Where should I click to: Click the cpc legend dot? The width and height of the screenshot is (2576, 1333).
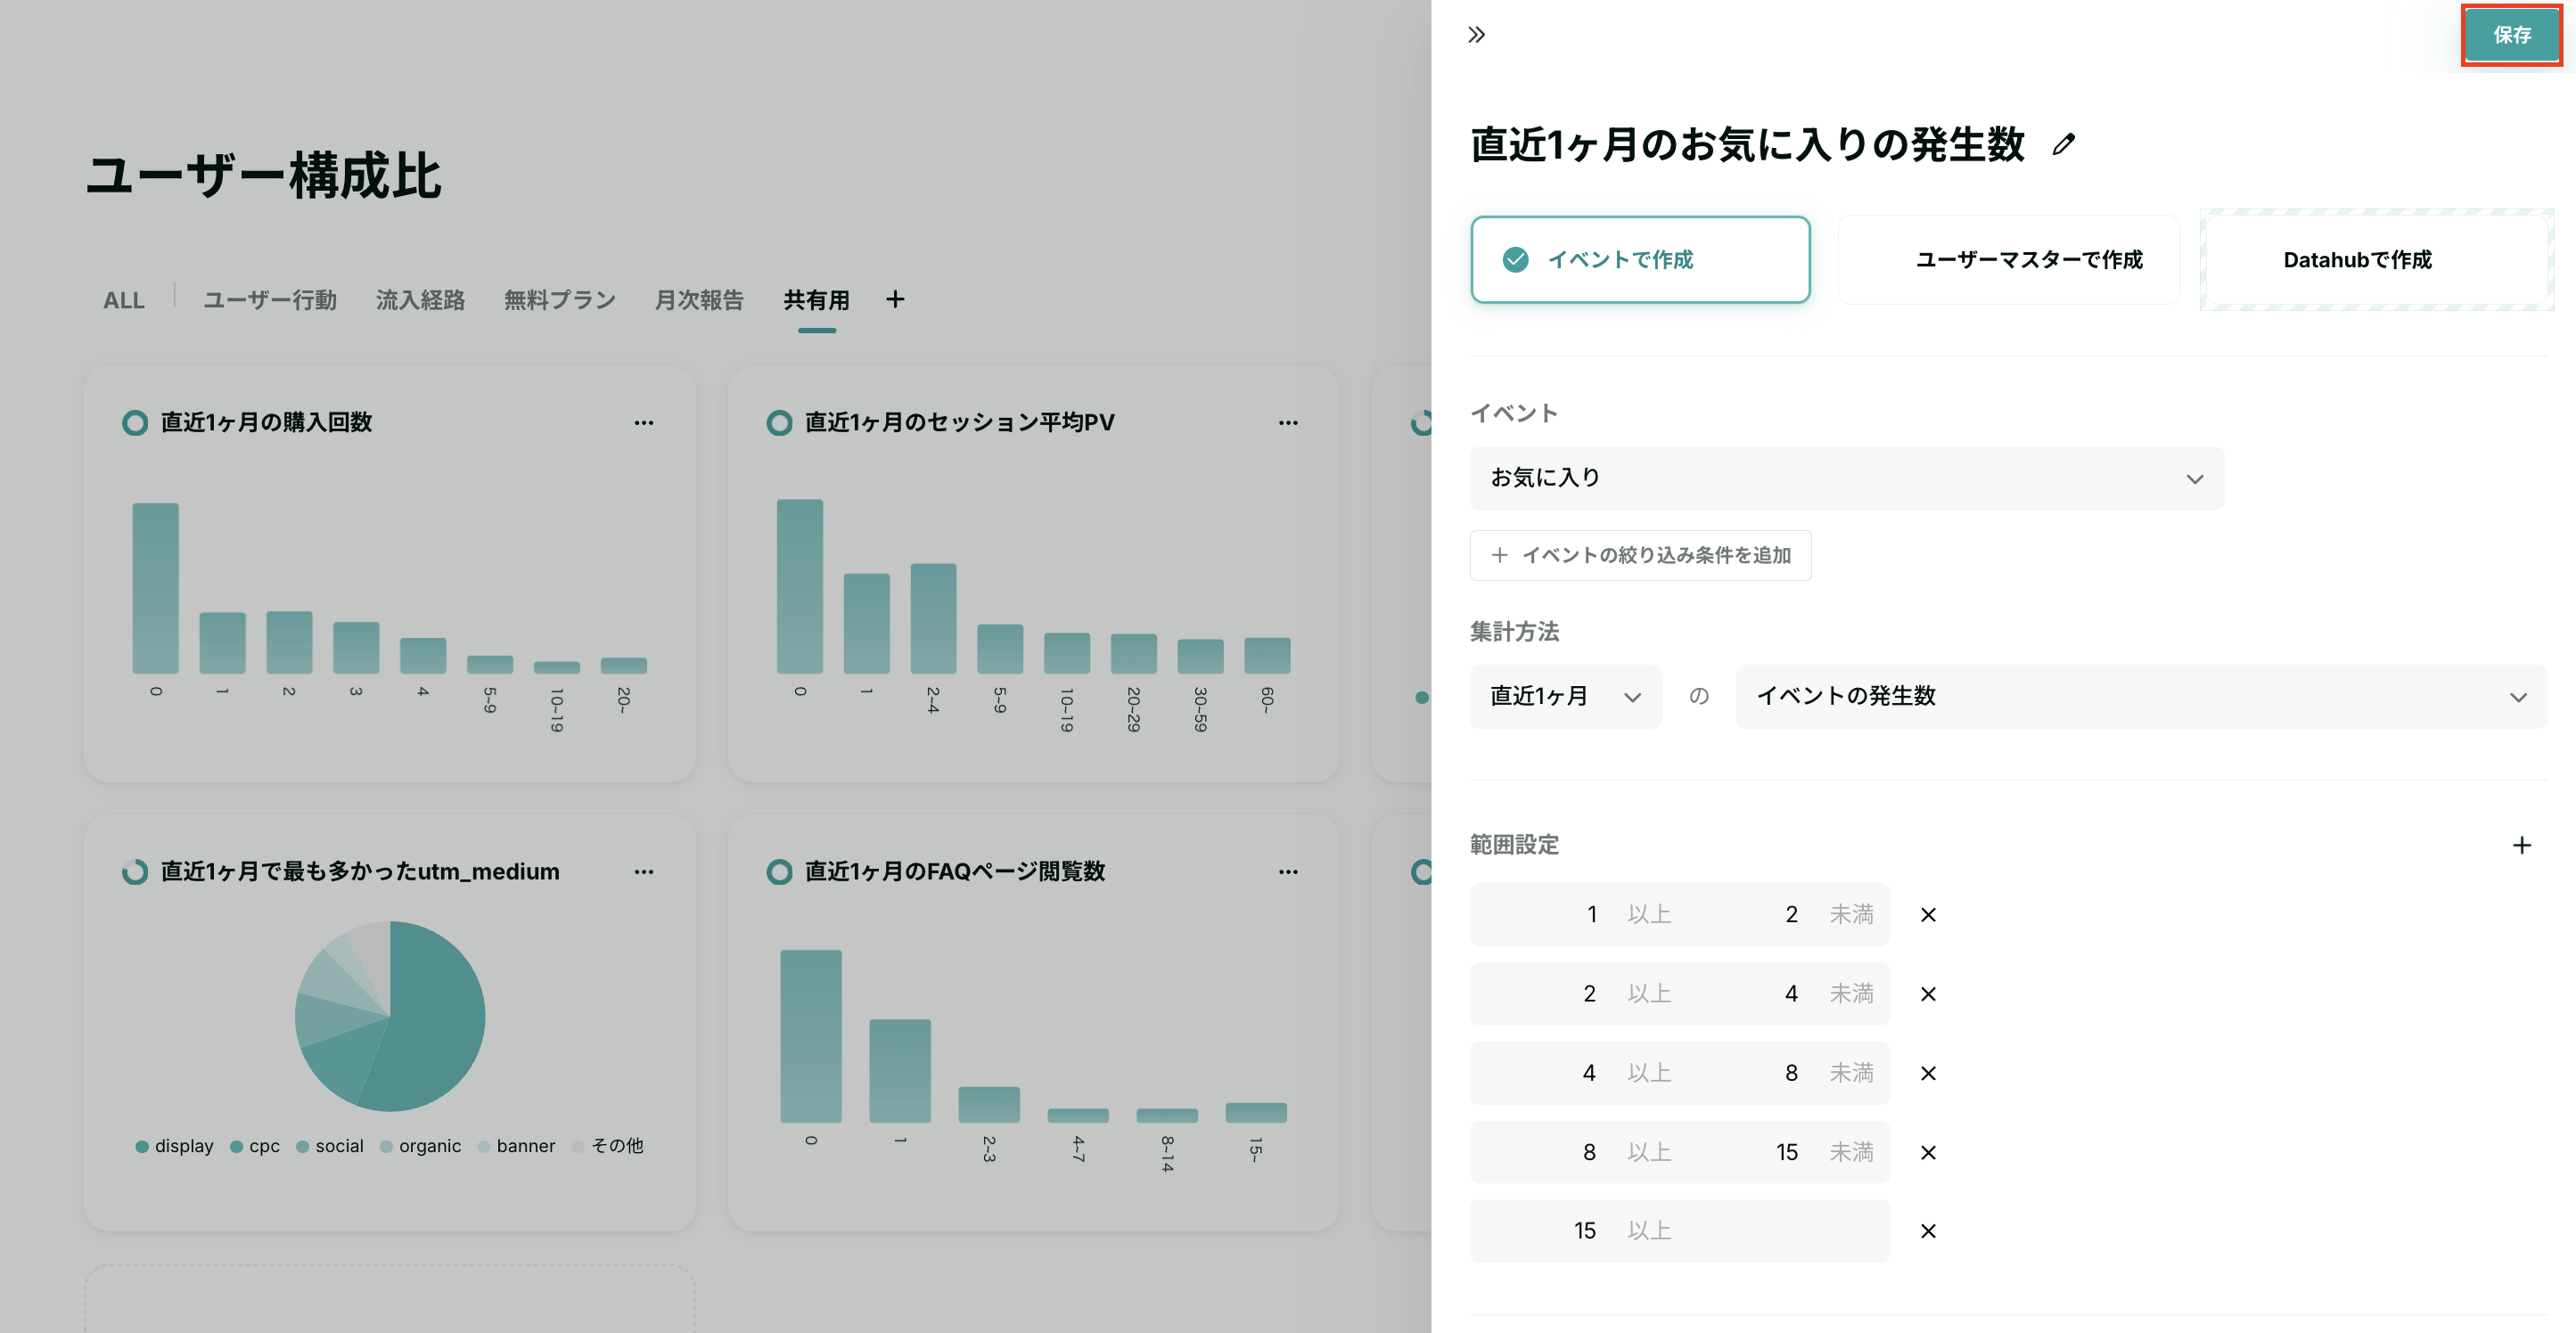point(237,1147)
